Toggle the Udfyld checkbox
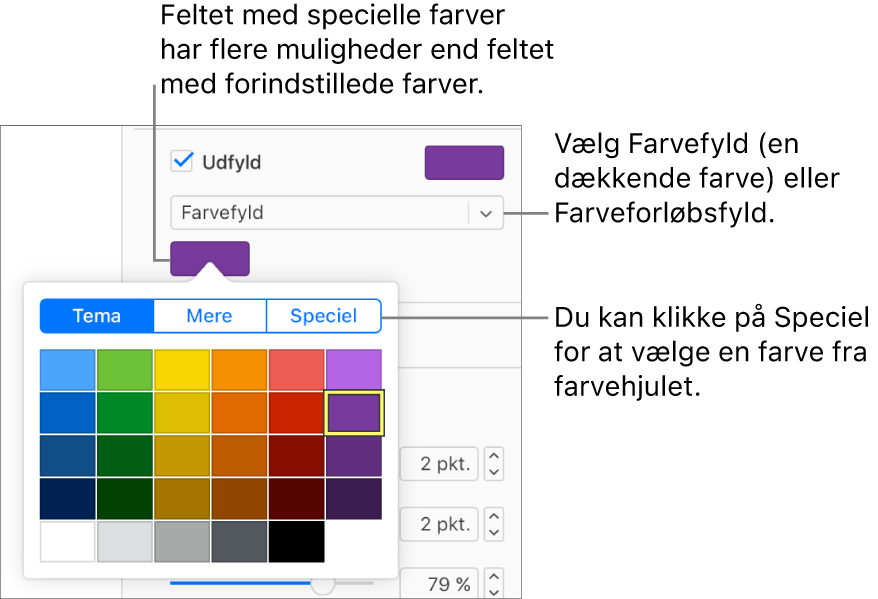 pos(183,161)
